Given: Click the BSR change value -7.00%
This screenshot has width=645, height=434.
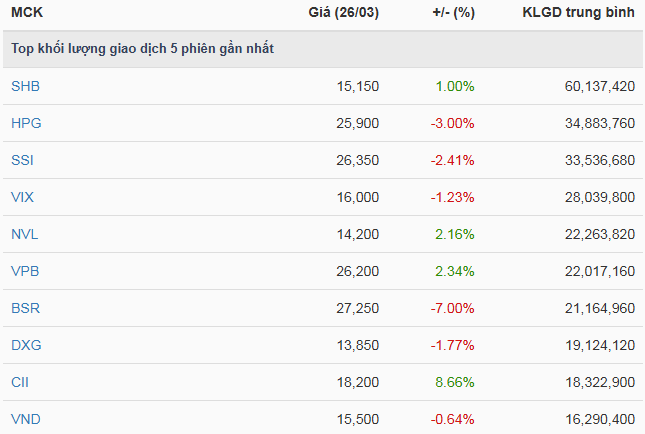Looking at the screenshot, I should tap(452, 308).
